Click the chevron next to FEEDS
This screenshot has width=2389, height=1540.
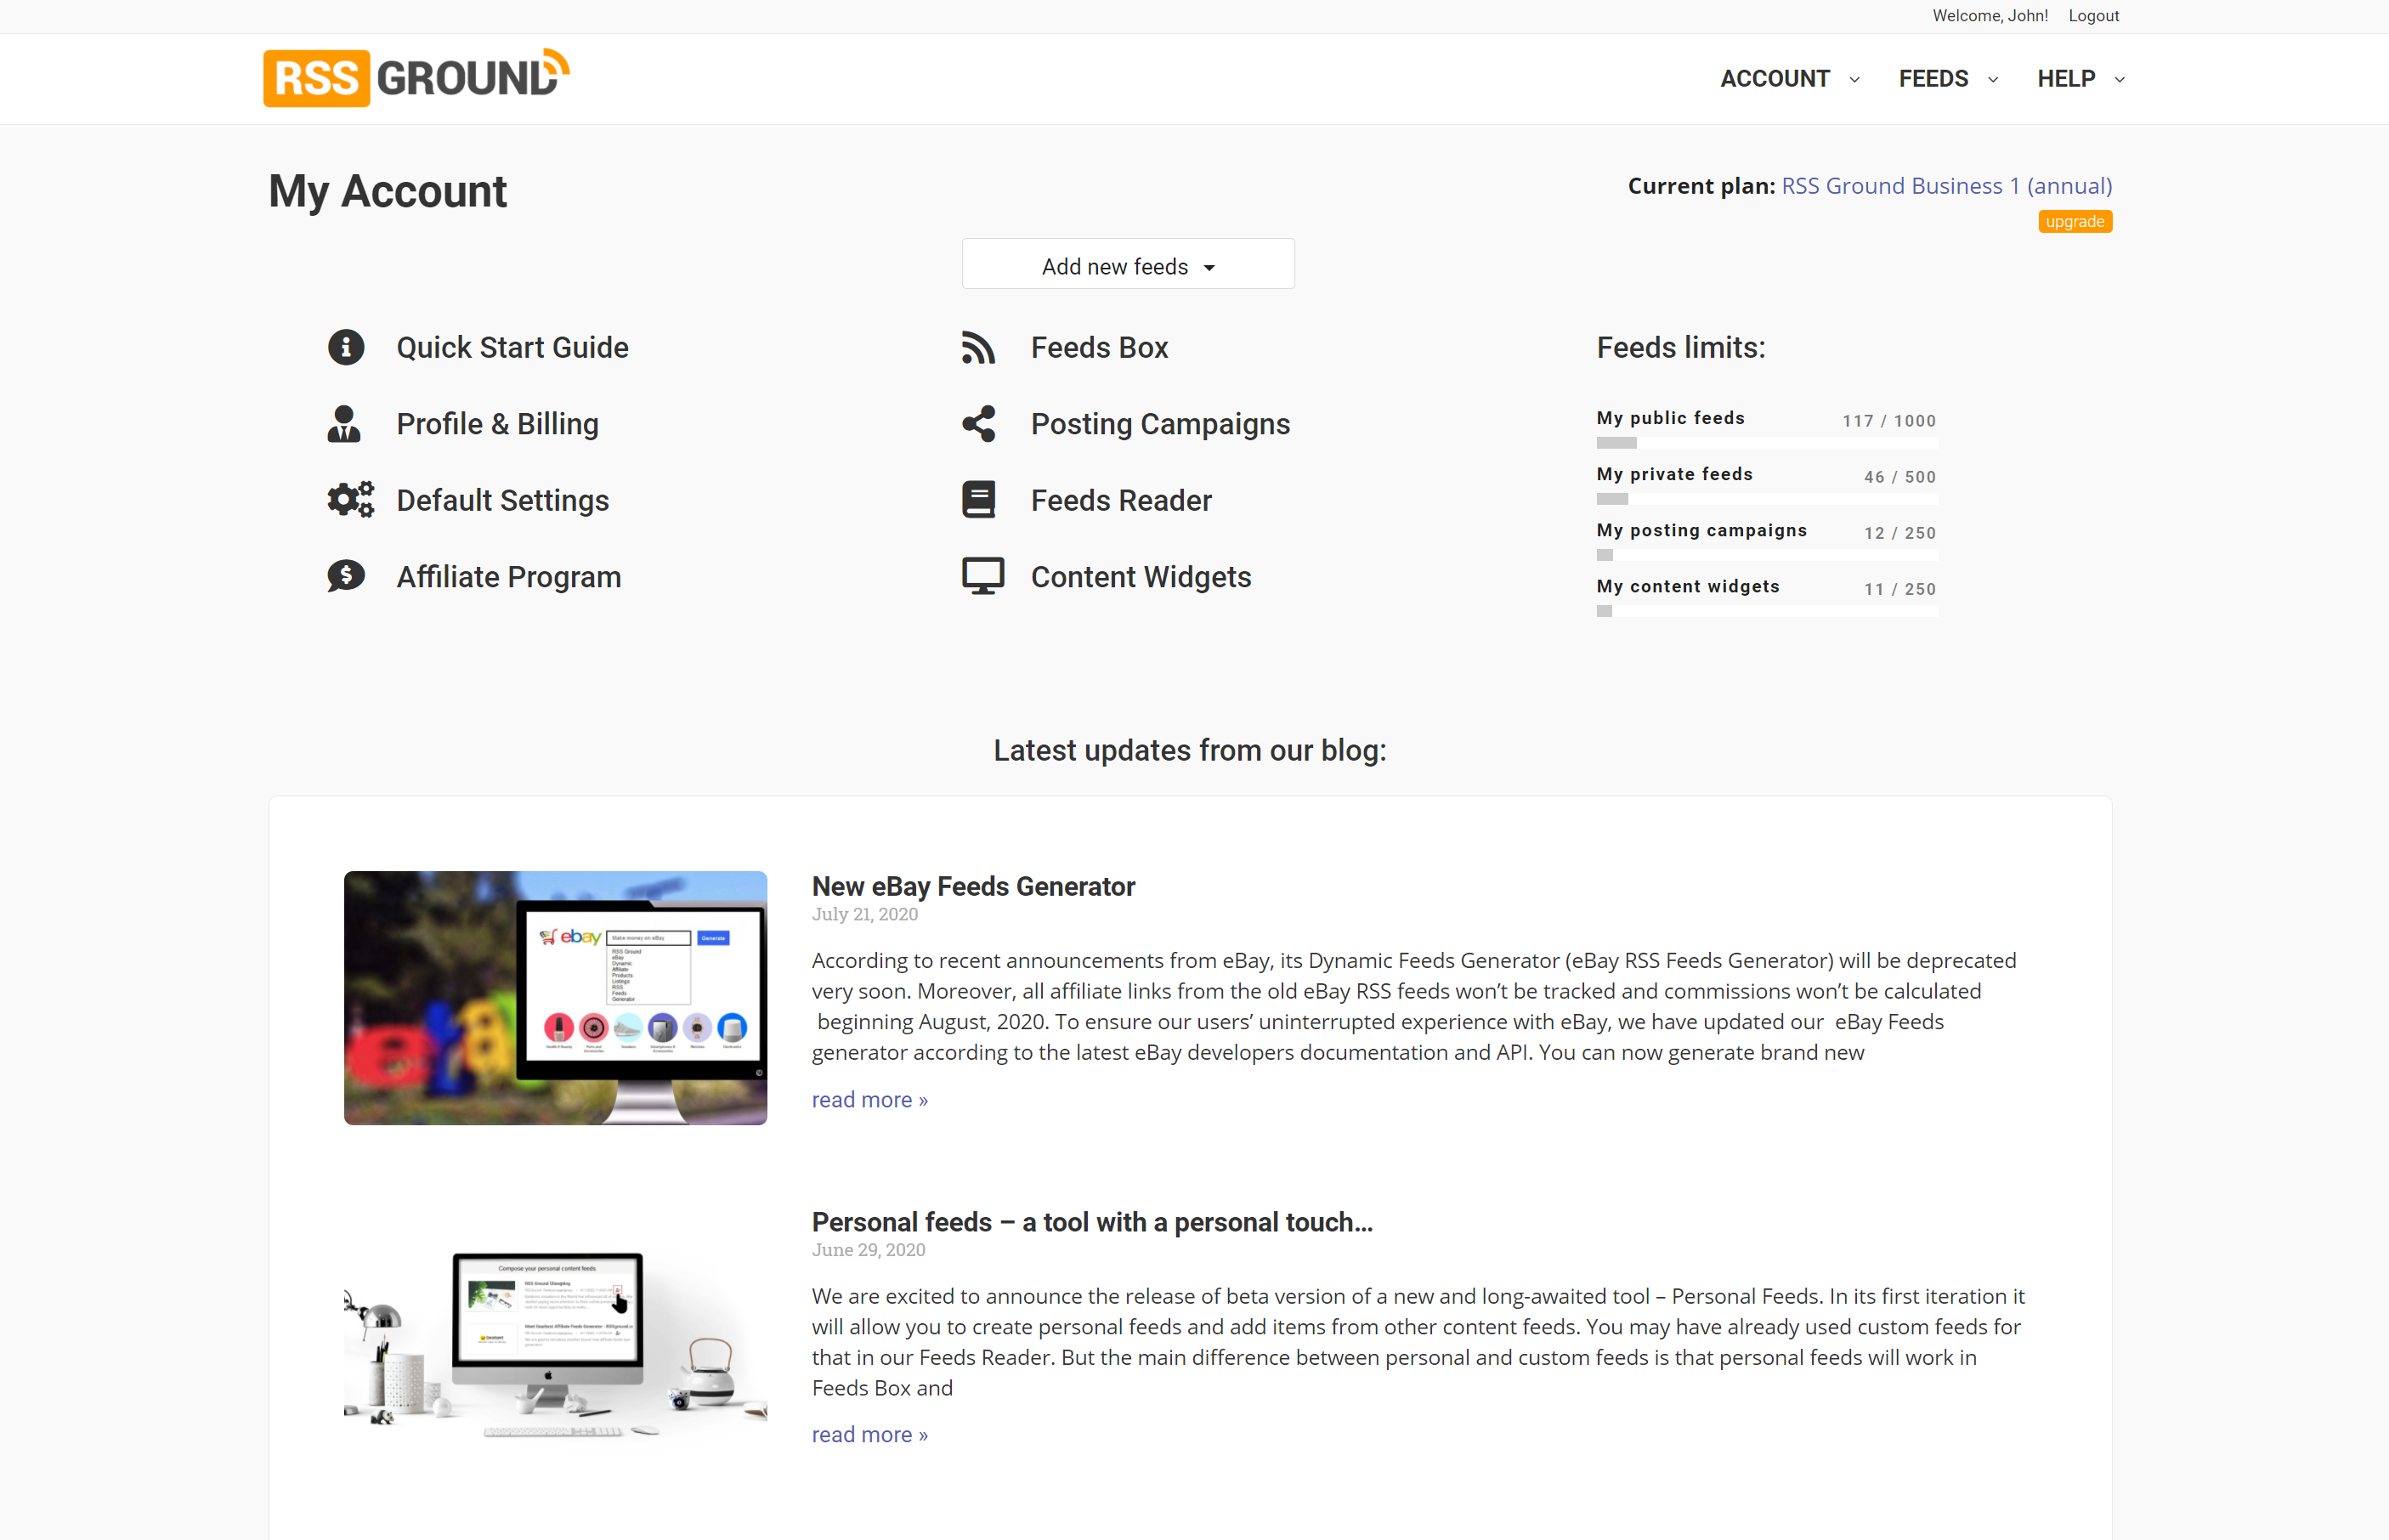(x=1992, y=80)
